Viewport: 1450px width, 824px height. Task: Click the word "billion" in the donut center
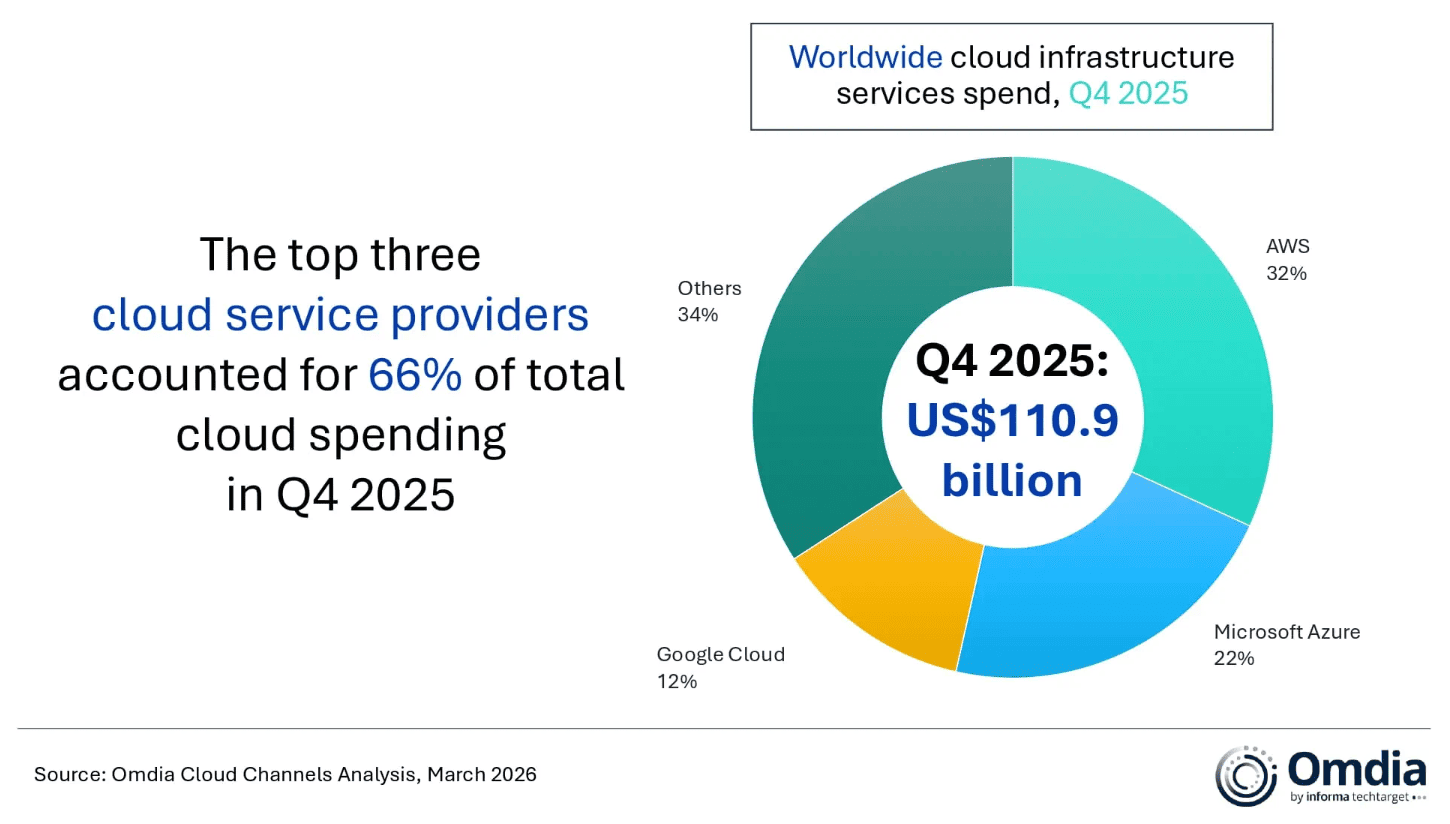[x=1012, y=480]
